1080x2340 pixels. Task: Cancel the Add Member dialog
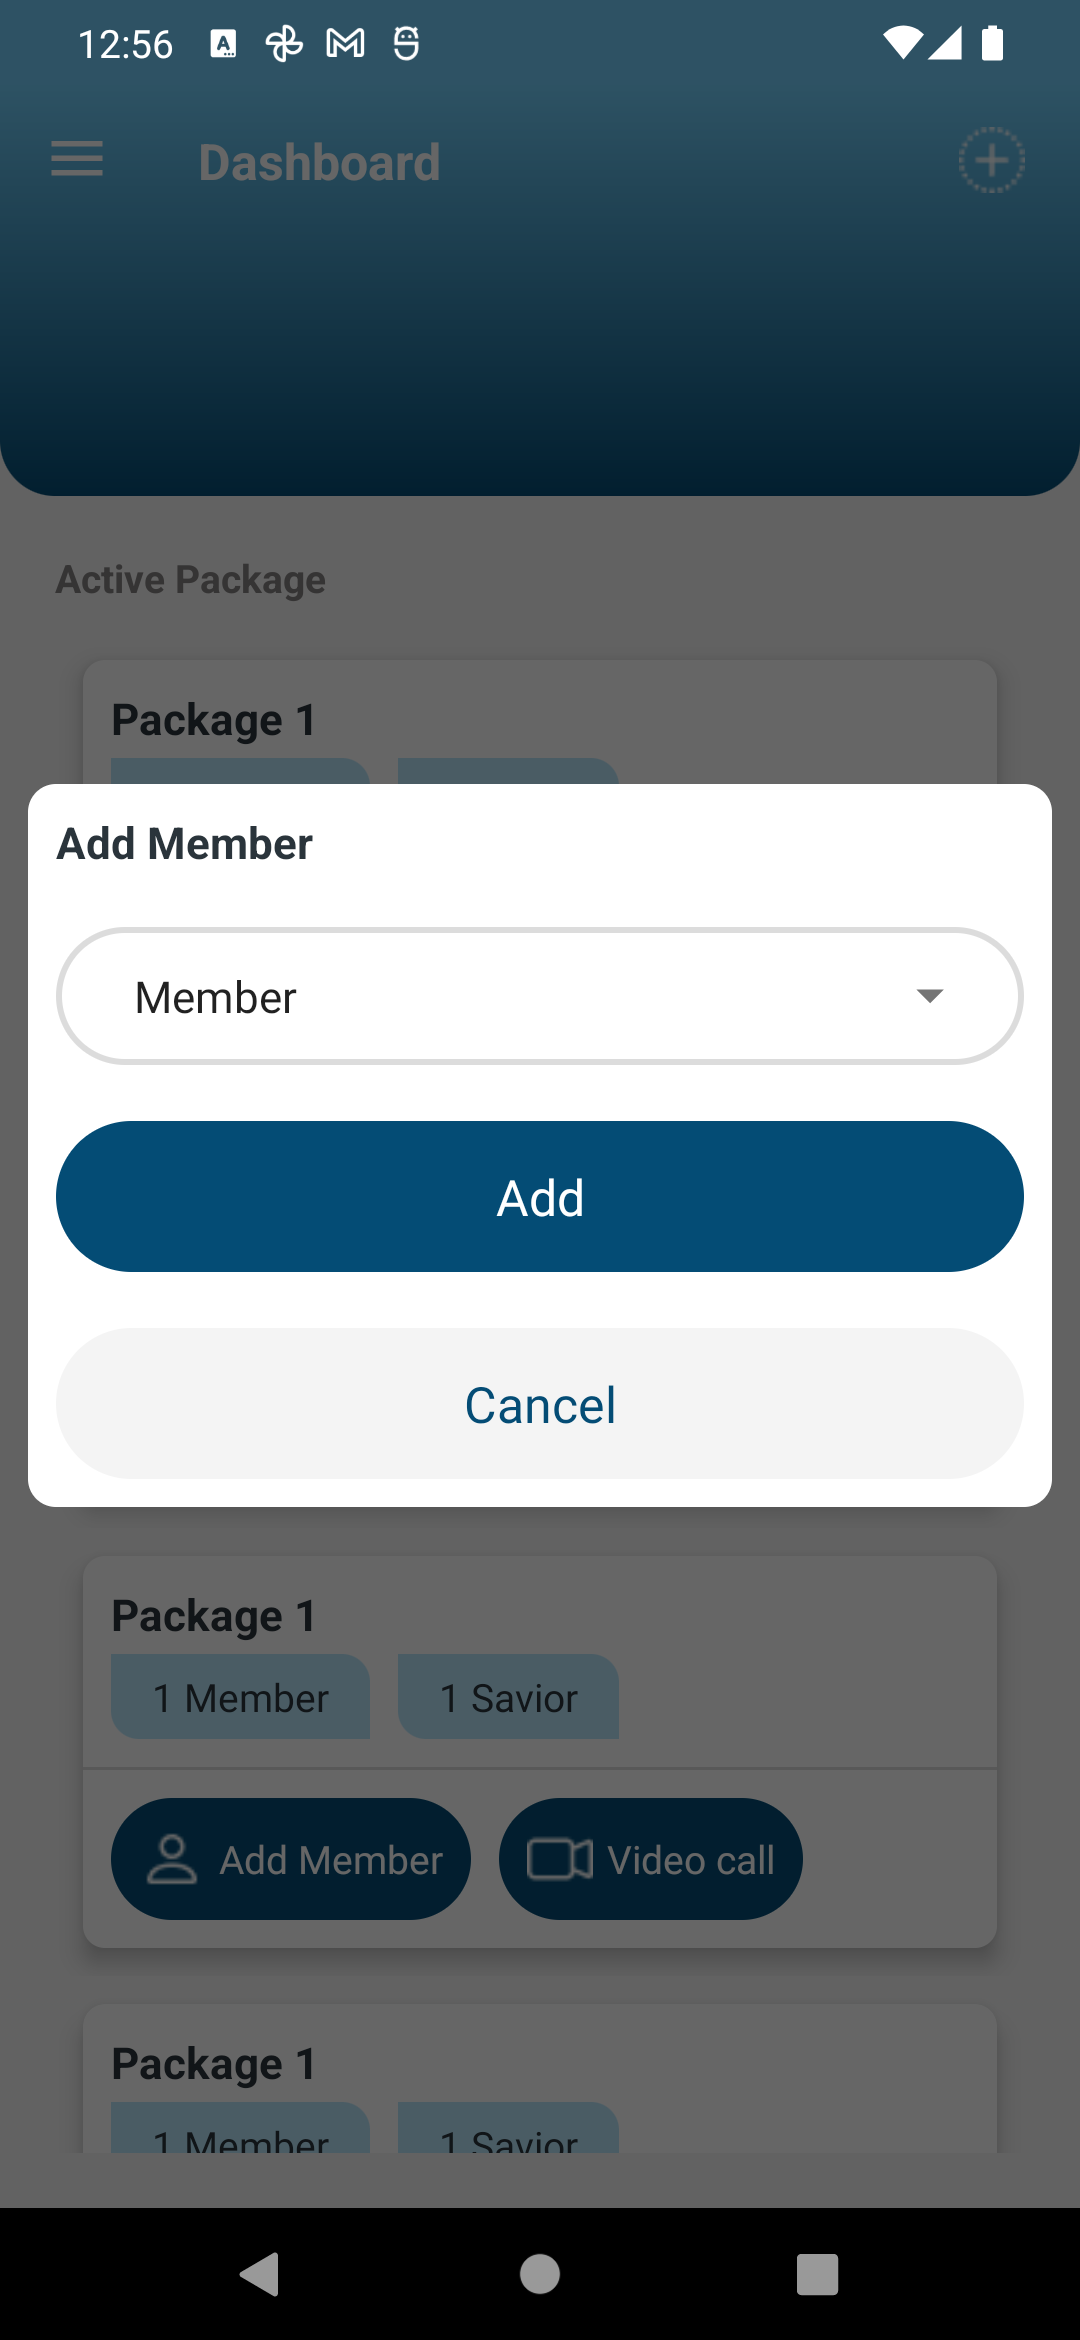540,1404
